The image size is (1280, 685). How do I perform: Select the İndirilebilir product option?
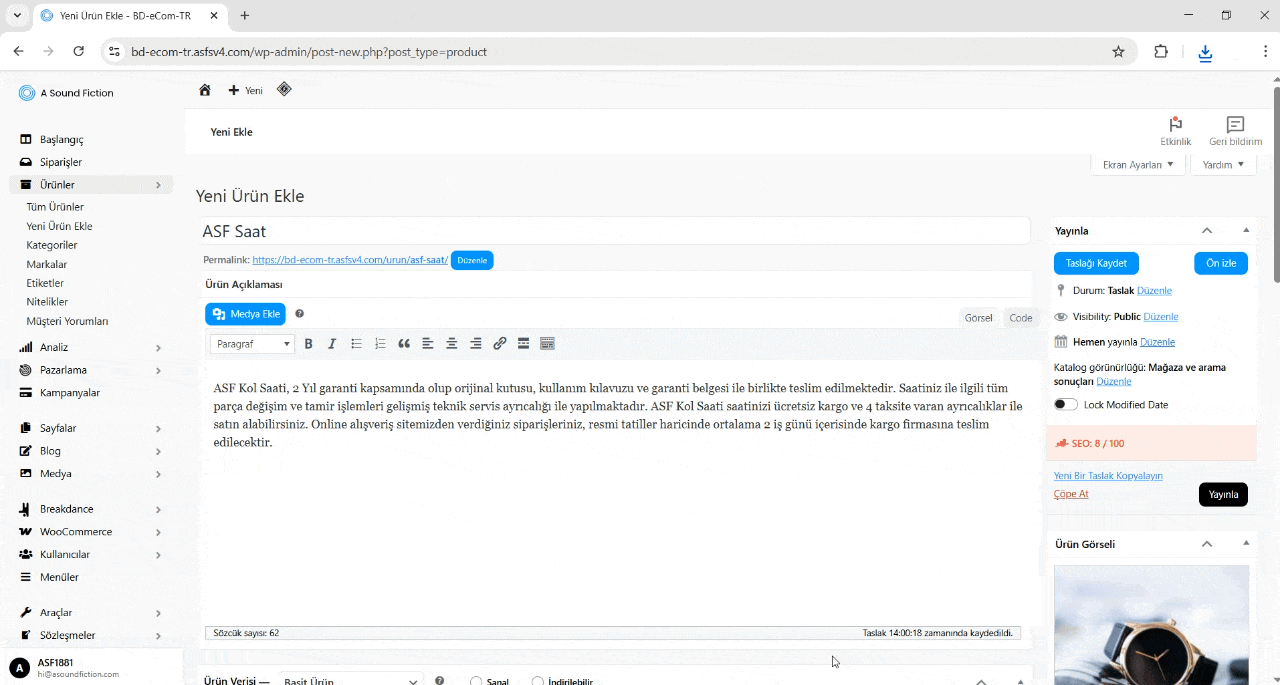click(x=538, y=681)
